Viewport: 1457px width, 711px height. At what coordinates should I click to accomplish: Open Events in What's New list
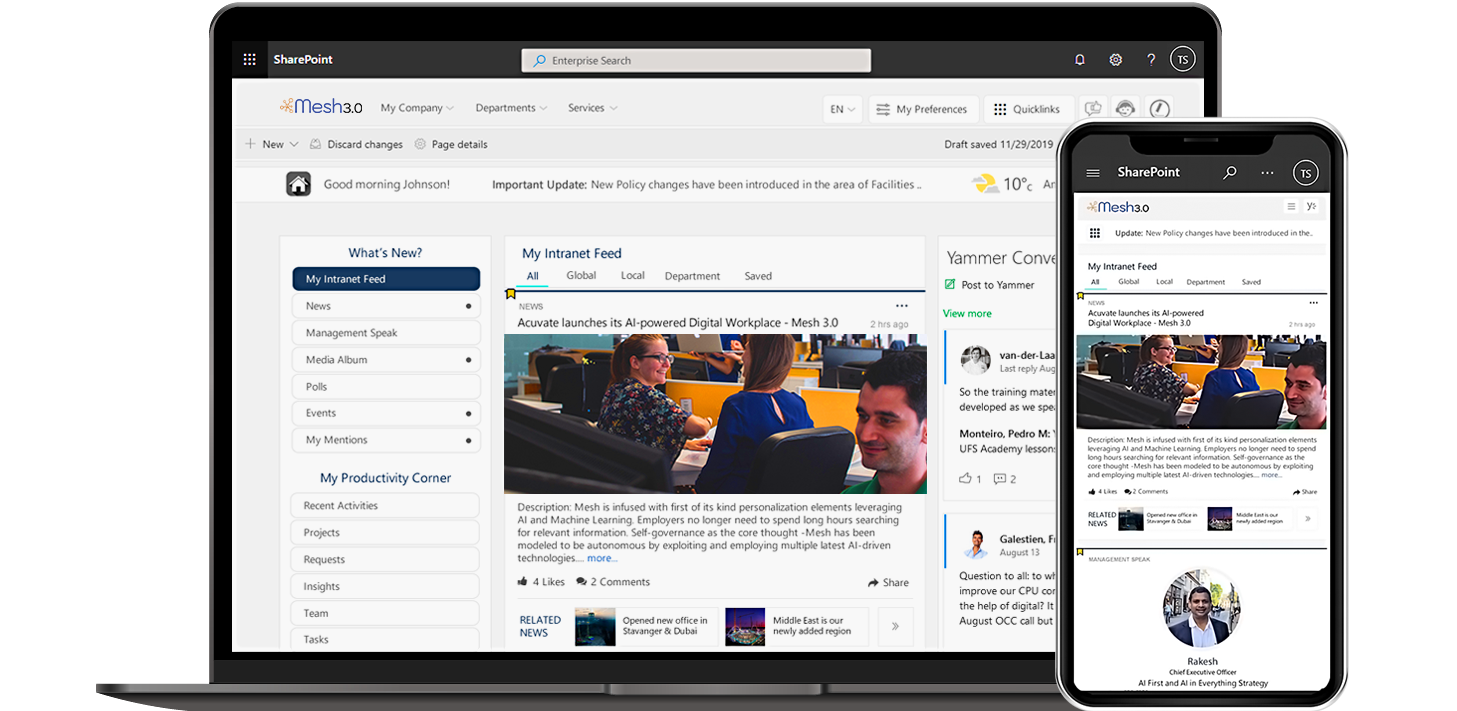[x=386, y=413]
